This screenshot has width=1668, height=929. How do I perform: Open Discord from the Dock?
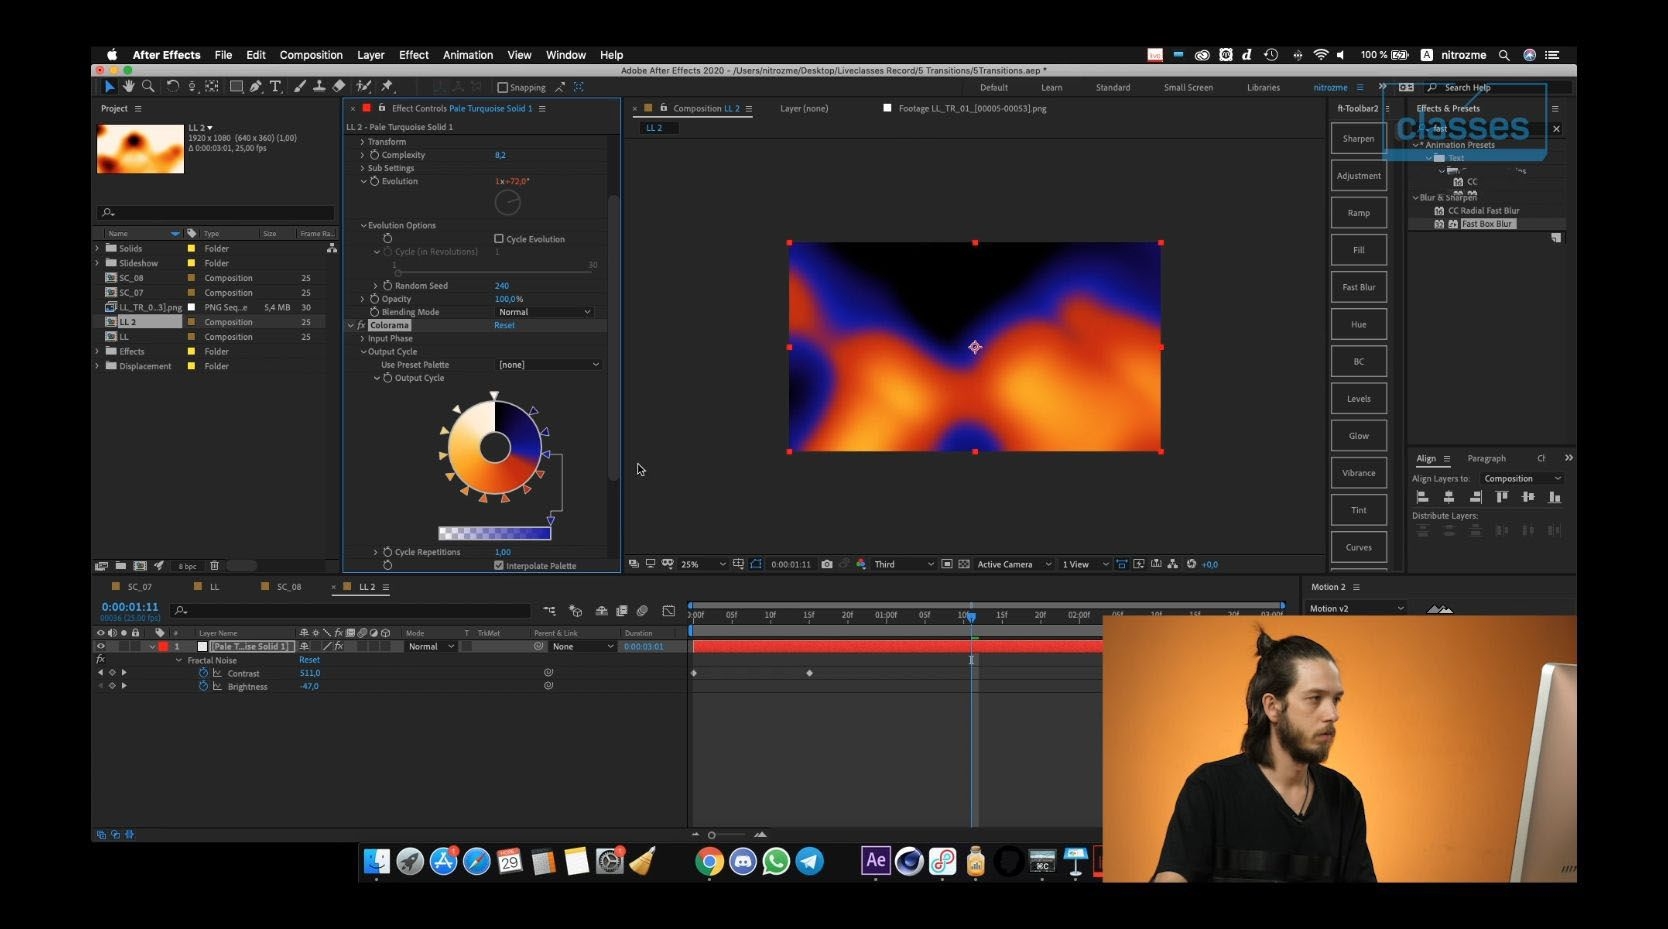coord(743,861)
